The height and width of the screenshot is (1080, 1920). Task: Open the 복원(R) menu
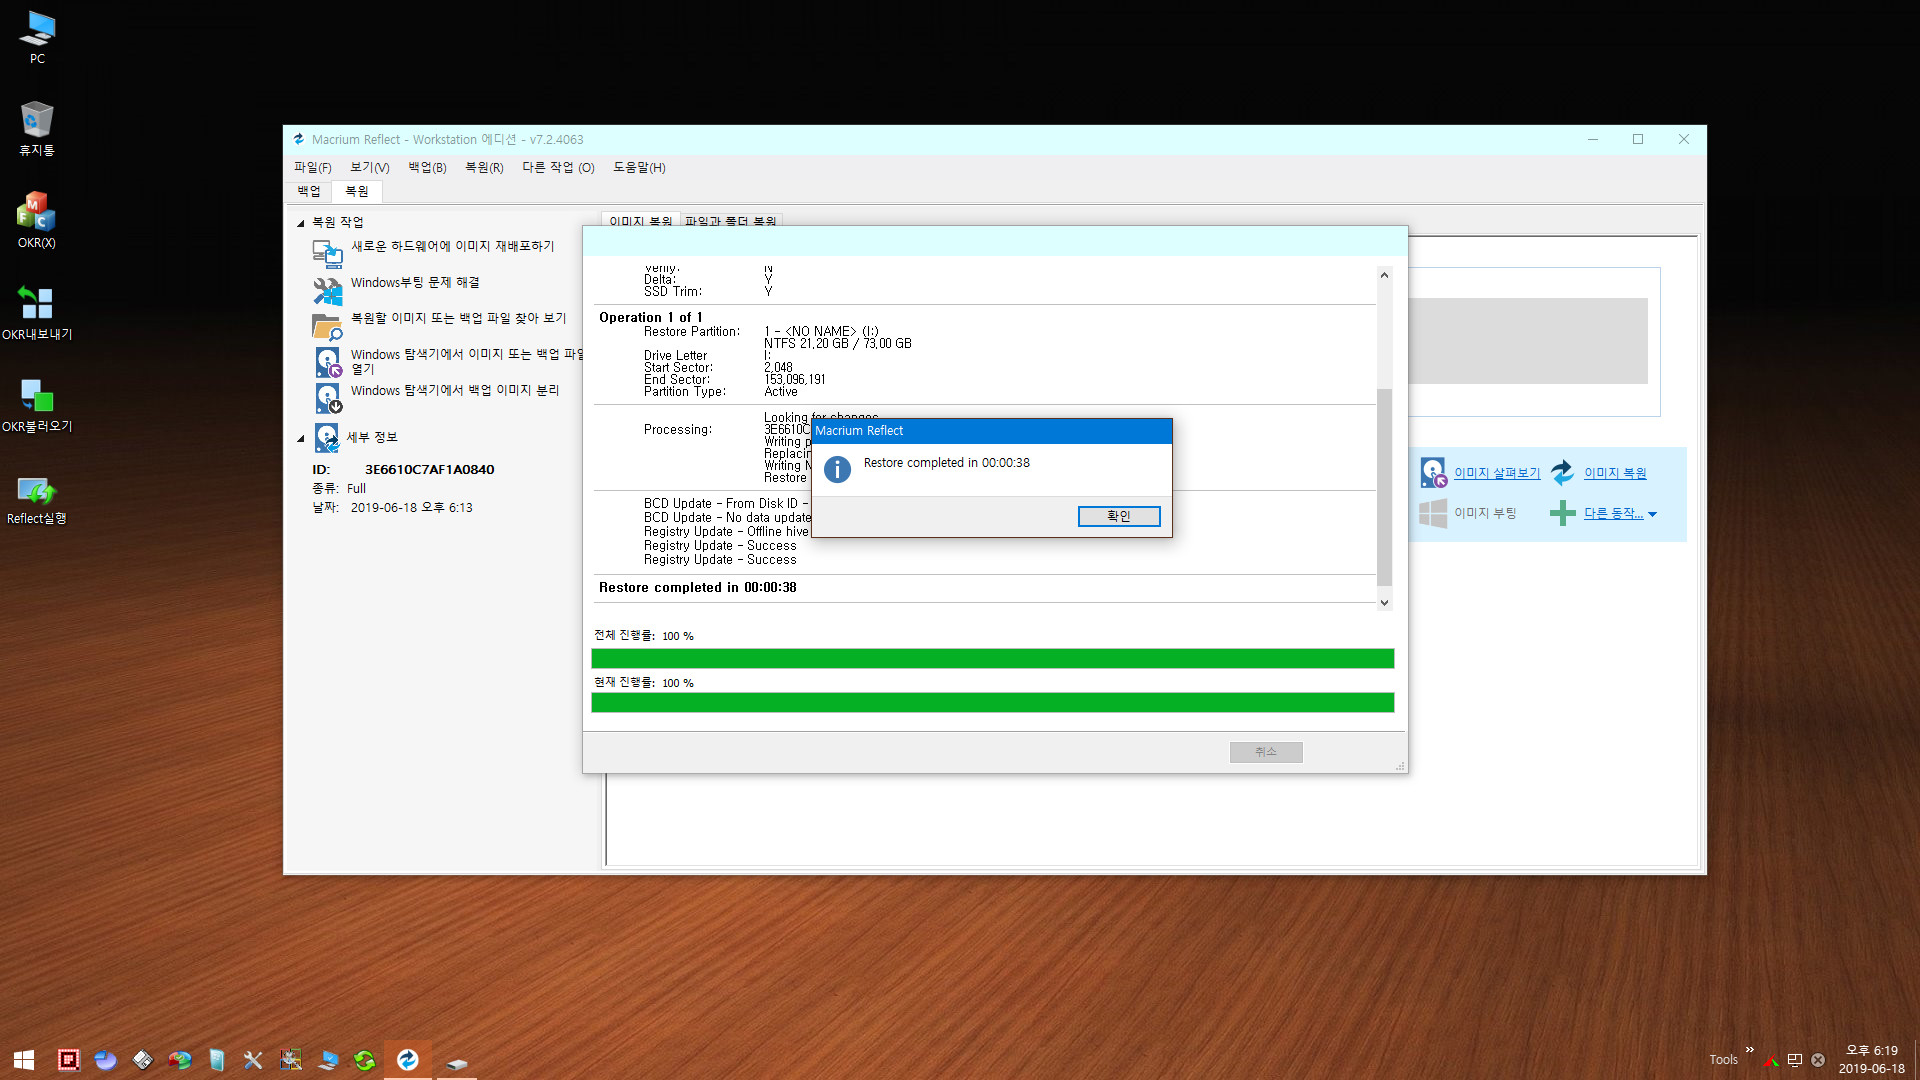click(484, 167)
